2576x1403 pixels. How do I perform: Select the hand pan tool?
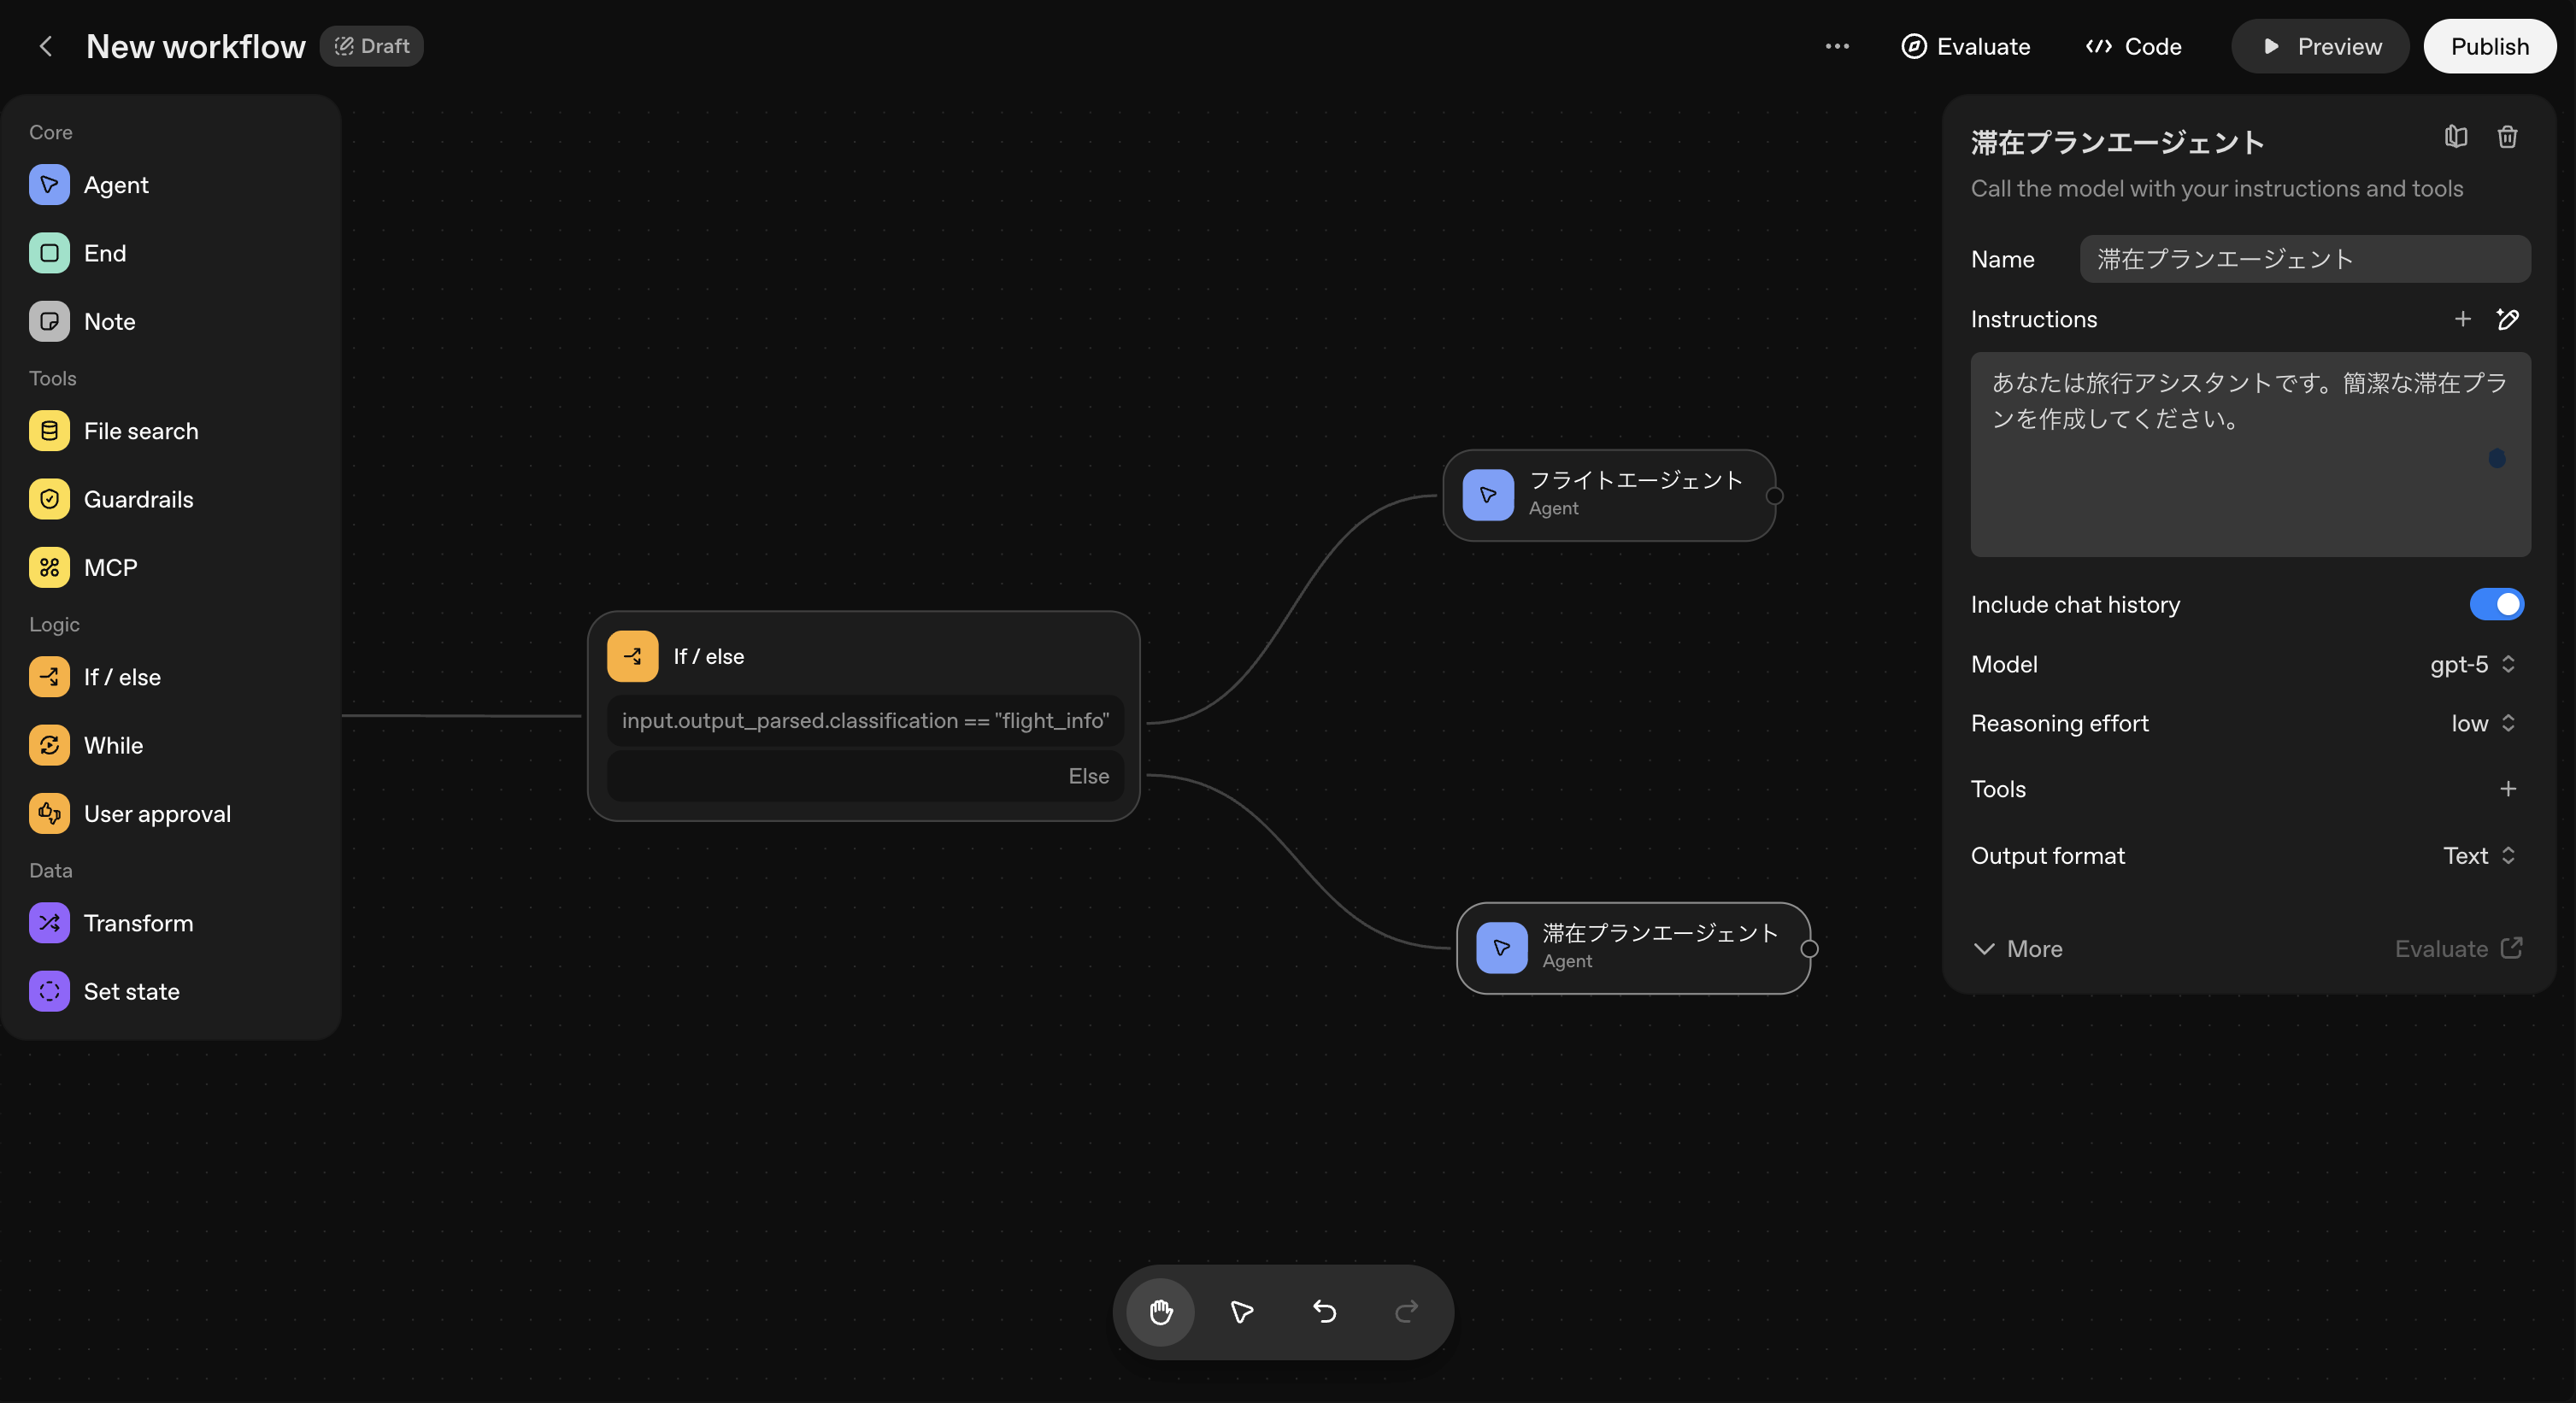click(1160, 1311)
